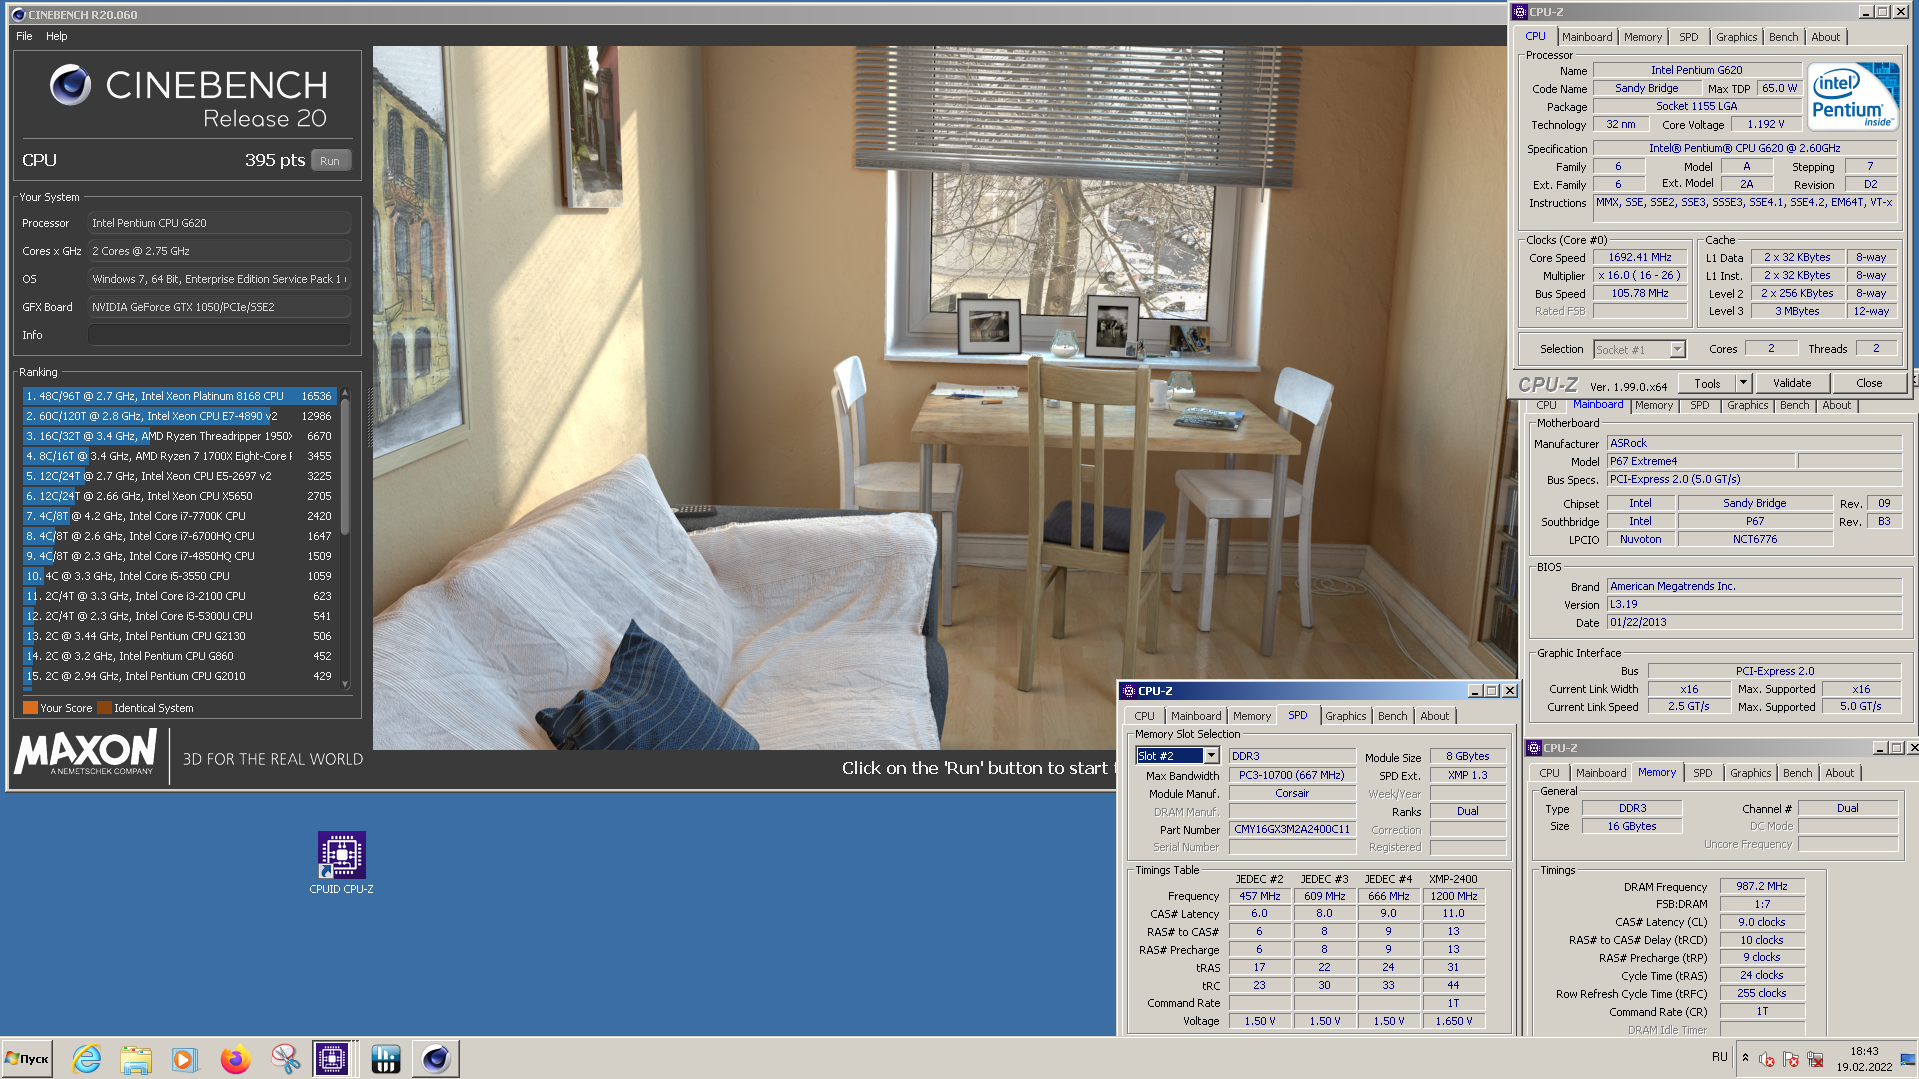The image size is (1919, 1079).
Task: Switch the RU input language indicator
Action: pyautogui.click(x=1719, y=1057)
